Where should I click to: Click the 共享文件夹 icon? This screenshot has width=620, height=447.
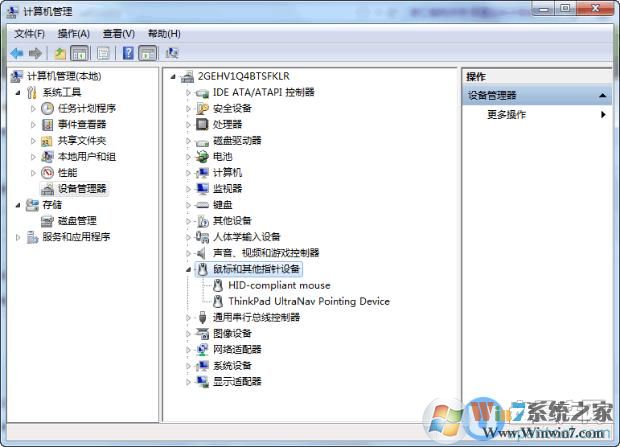[x=47, y=141]
